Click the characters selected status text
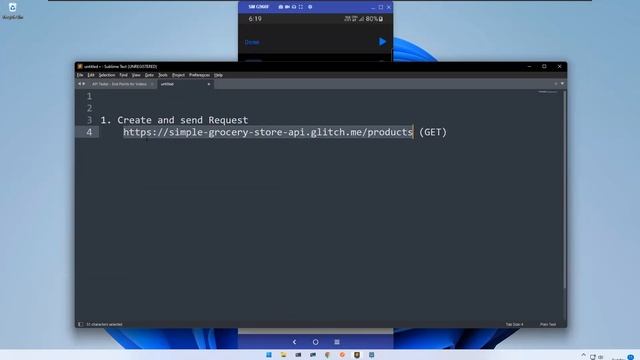Screen dimensions: 640x360 point(104,324)
